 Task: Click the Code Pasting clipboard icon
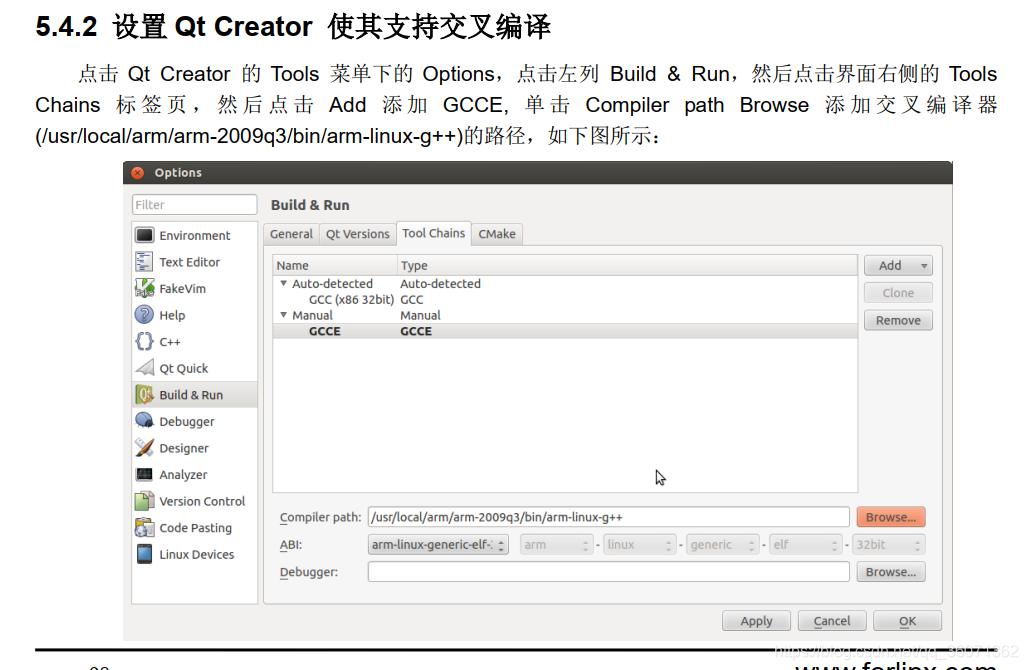pos(144,527)
